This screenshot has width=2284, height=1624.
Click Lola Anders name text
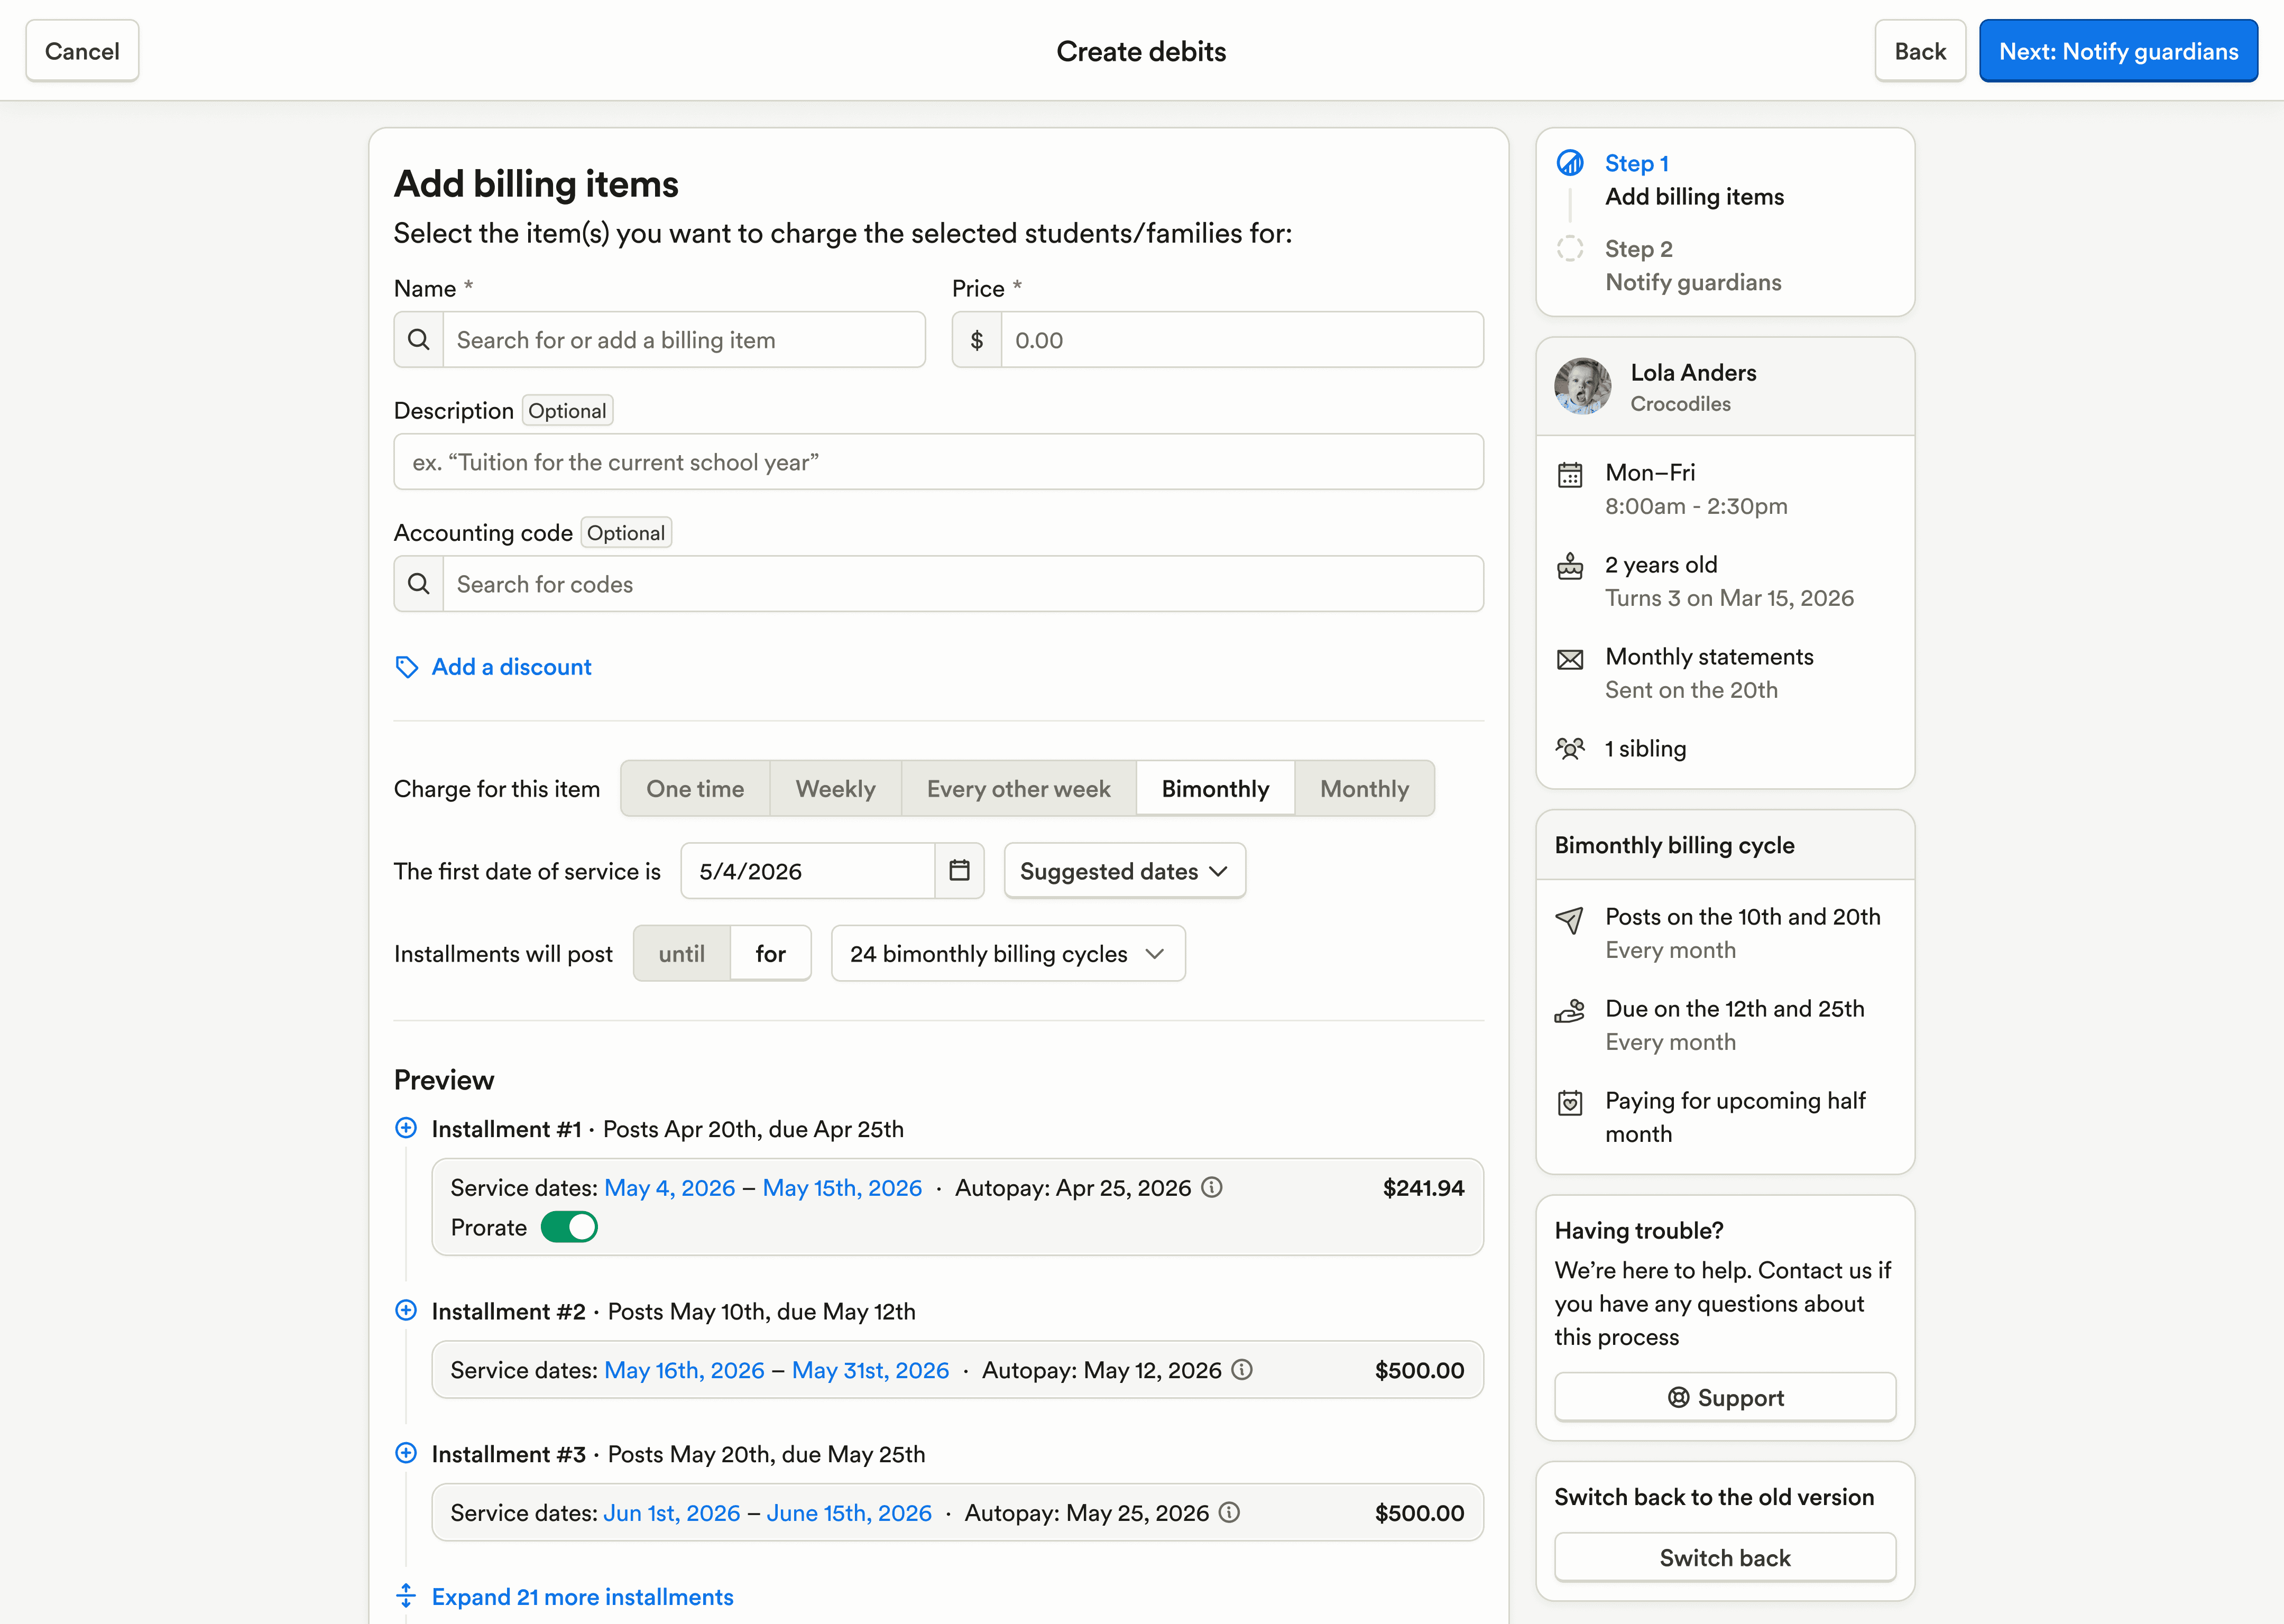(1693, 372)
